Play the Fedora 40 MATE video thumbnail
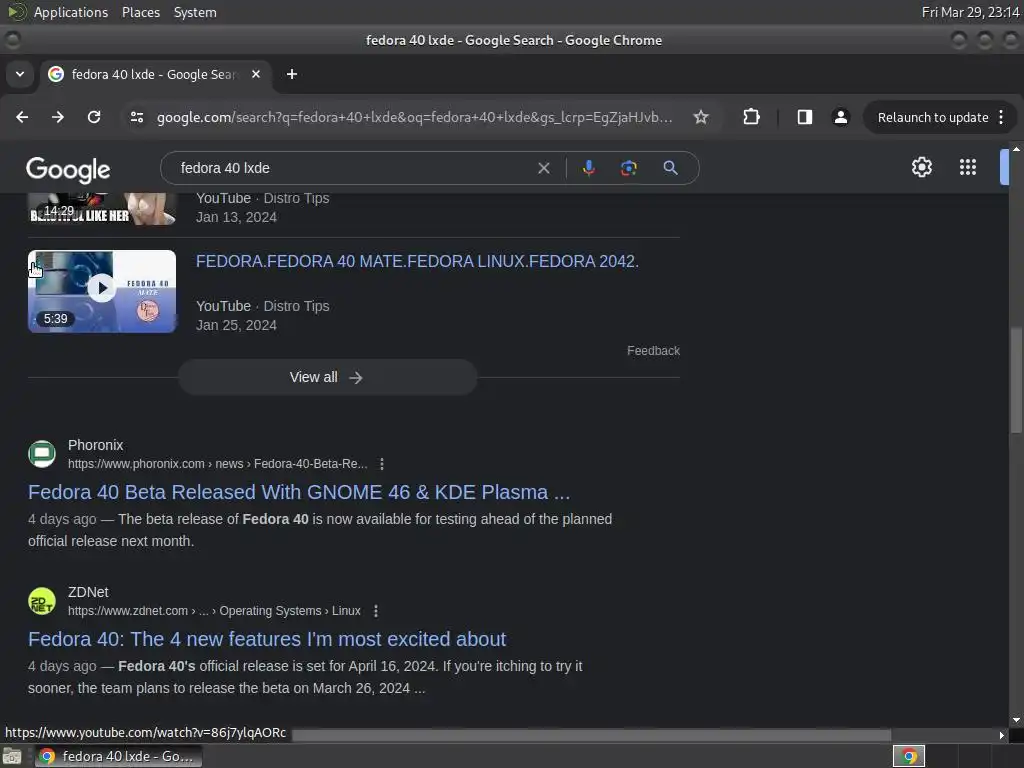The height and width of the screenshot is (768, 1024). tap(102, 291)
